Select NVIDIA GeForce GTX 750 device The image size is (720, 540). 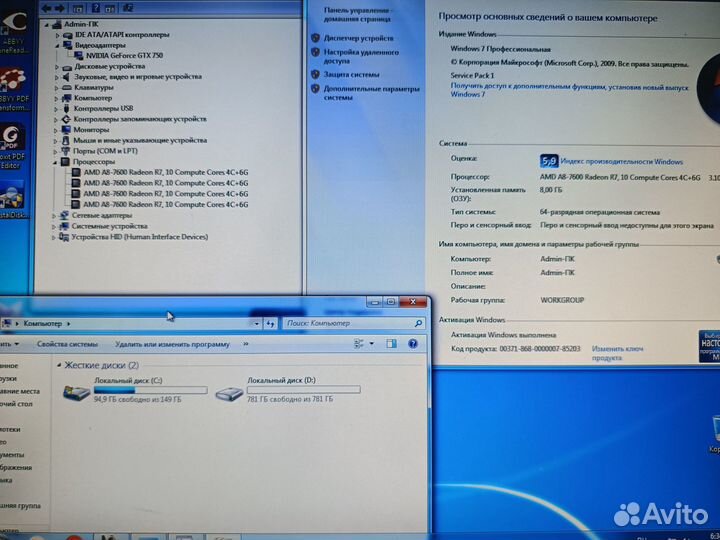[x=124, y=56]
